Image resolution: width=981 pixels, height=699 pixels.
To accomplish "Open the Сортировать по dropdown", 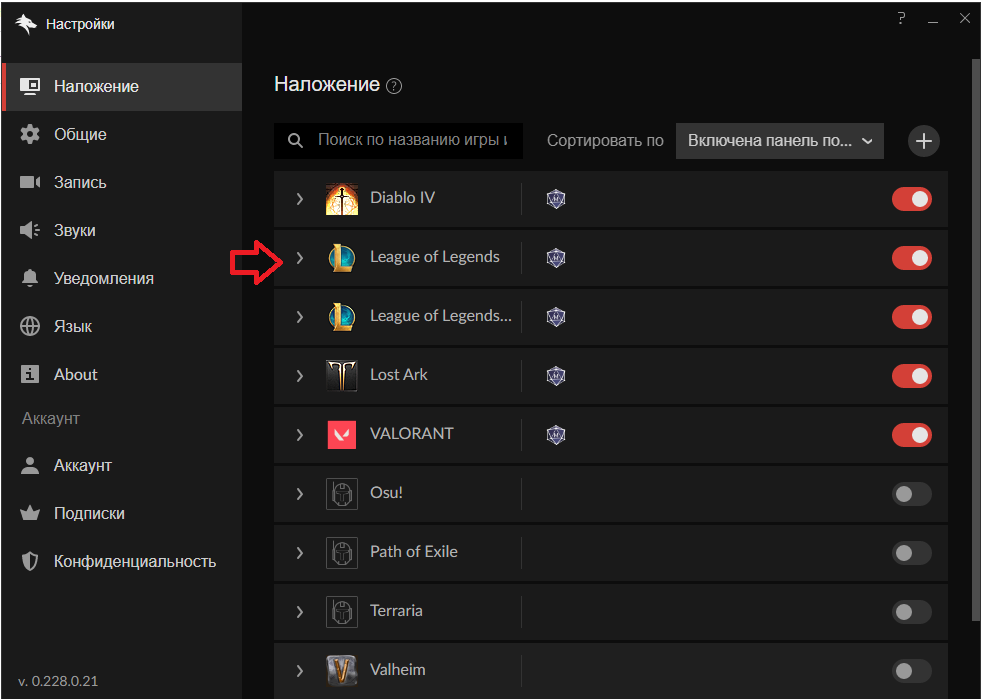I will coord(780,141).
